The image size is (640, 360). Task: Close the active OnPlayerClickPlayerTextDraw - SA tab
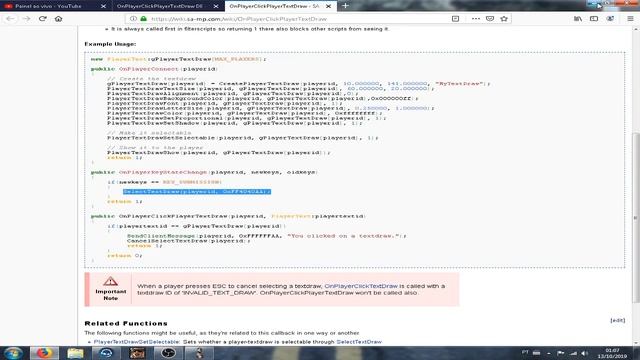[328, 6]
